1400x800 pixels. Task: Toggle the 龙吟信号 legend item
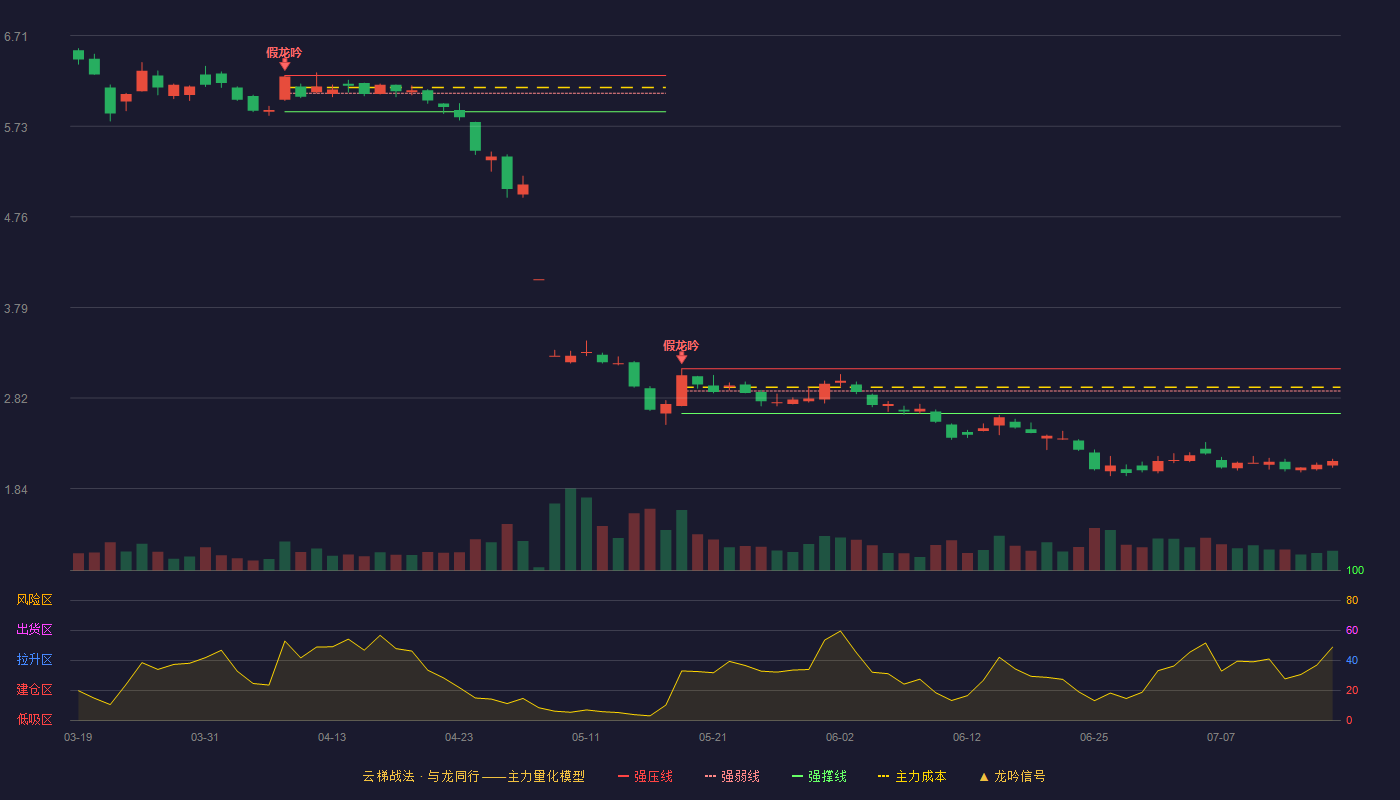(x=1012, y=776)
